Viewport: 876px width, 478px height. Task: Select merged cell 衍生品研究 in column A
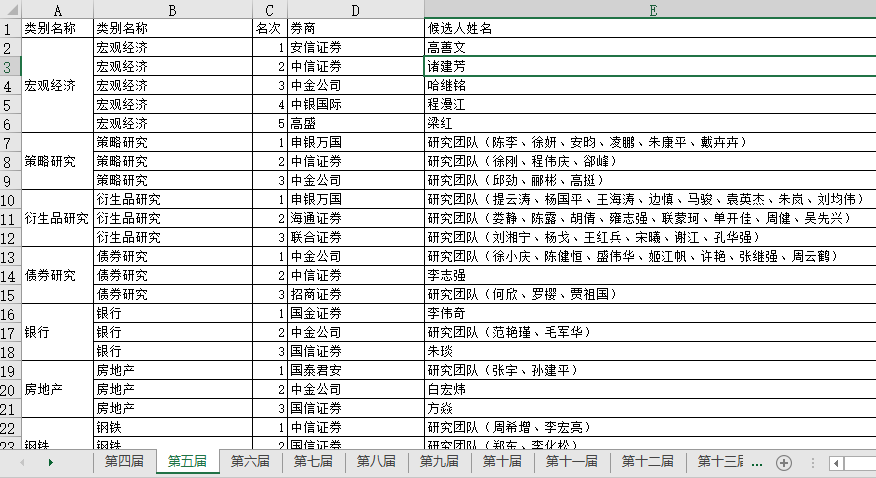click(x=58, y=218)
